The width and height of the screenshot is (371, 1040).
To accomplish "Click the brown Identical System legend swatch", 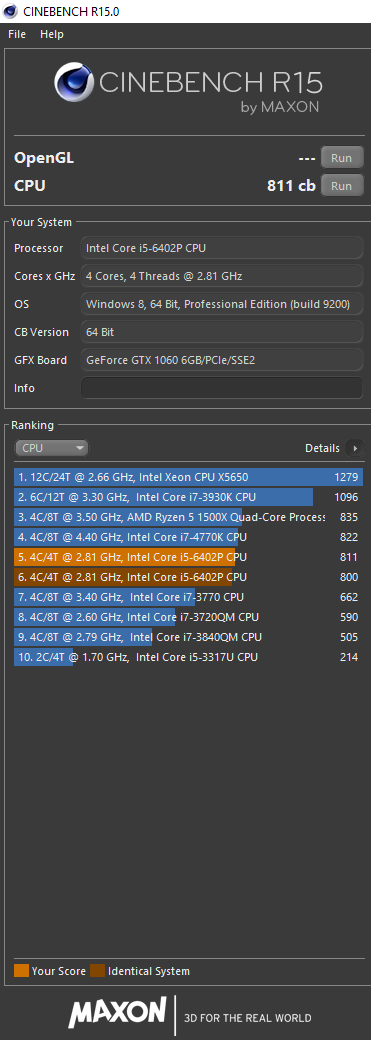I will tap(98, 971).
